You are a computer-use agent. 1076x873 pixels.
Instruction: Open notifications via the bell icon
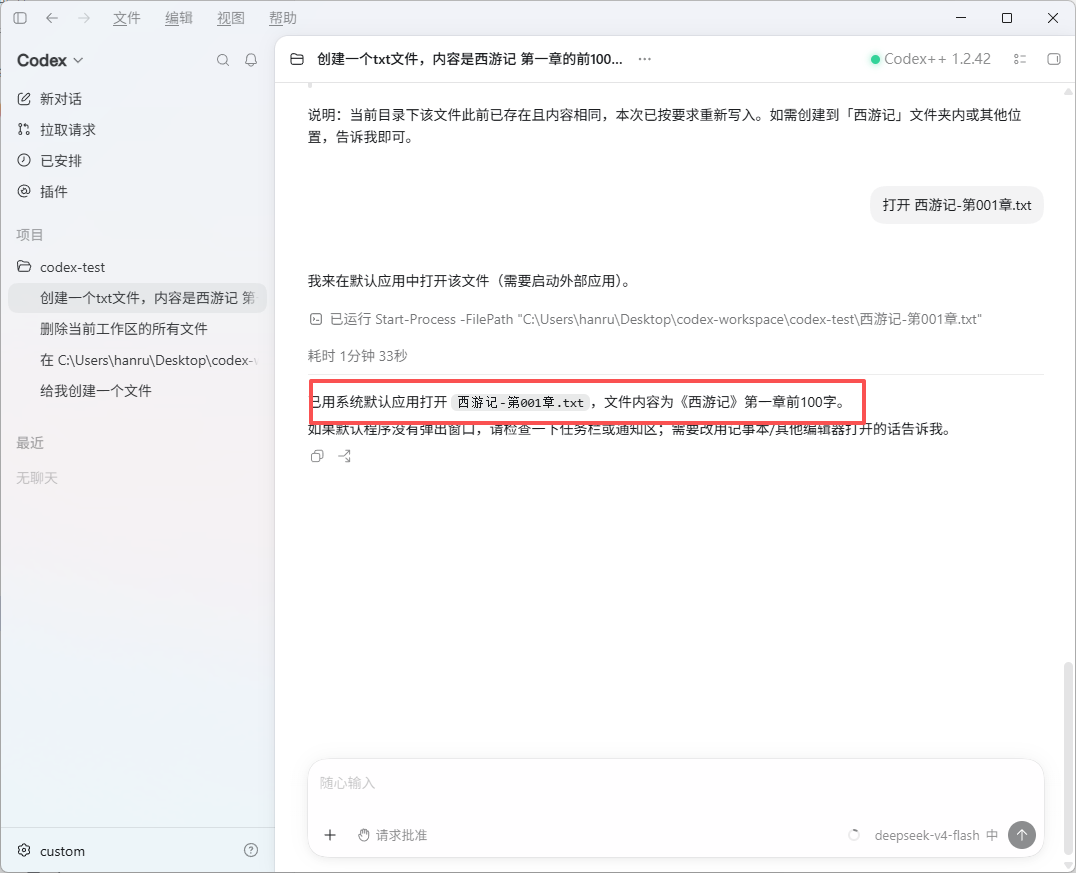[251, 60]
